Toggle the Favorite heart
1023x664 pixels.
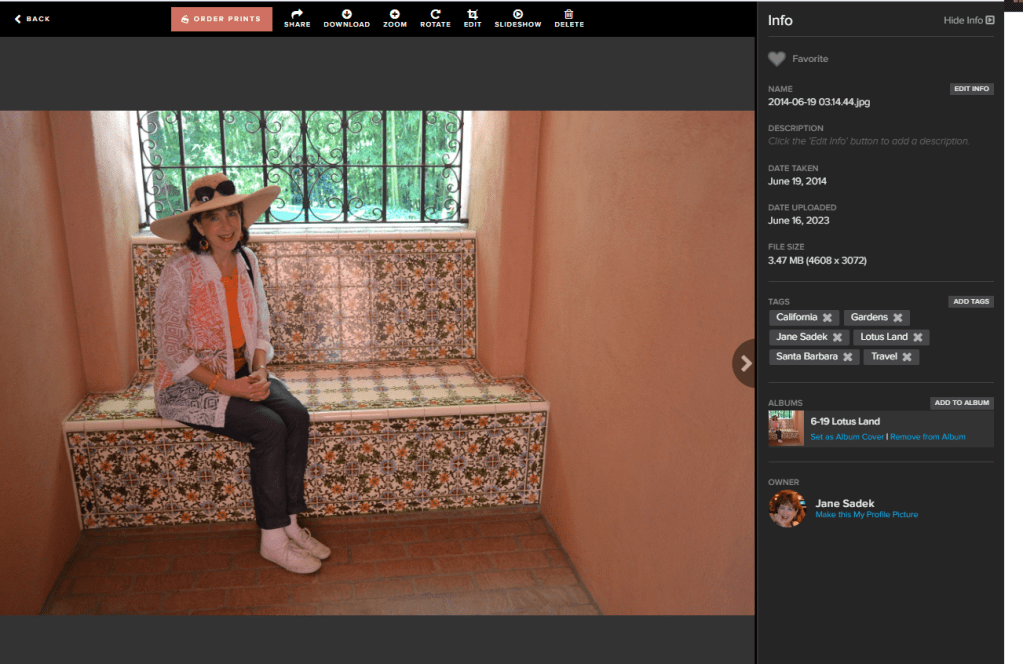click(x=777, y=59)
